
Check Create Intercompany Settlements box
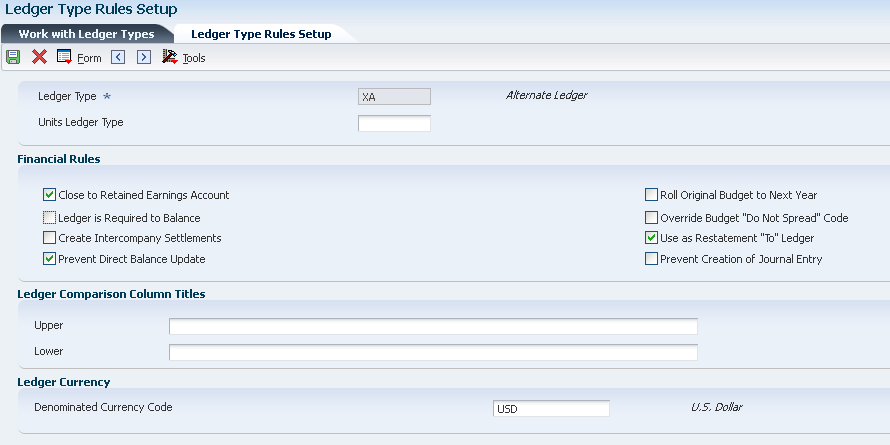click(49, 238)
